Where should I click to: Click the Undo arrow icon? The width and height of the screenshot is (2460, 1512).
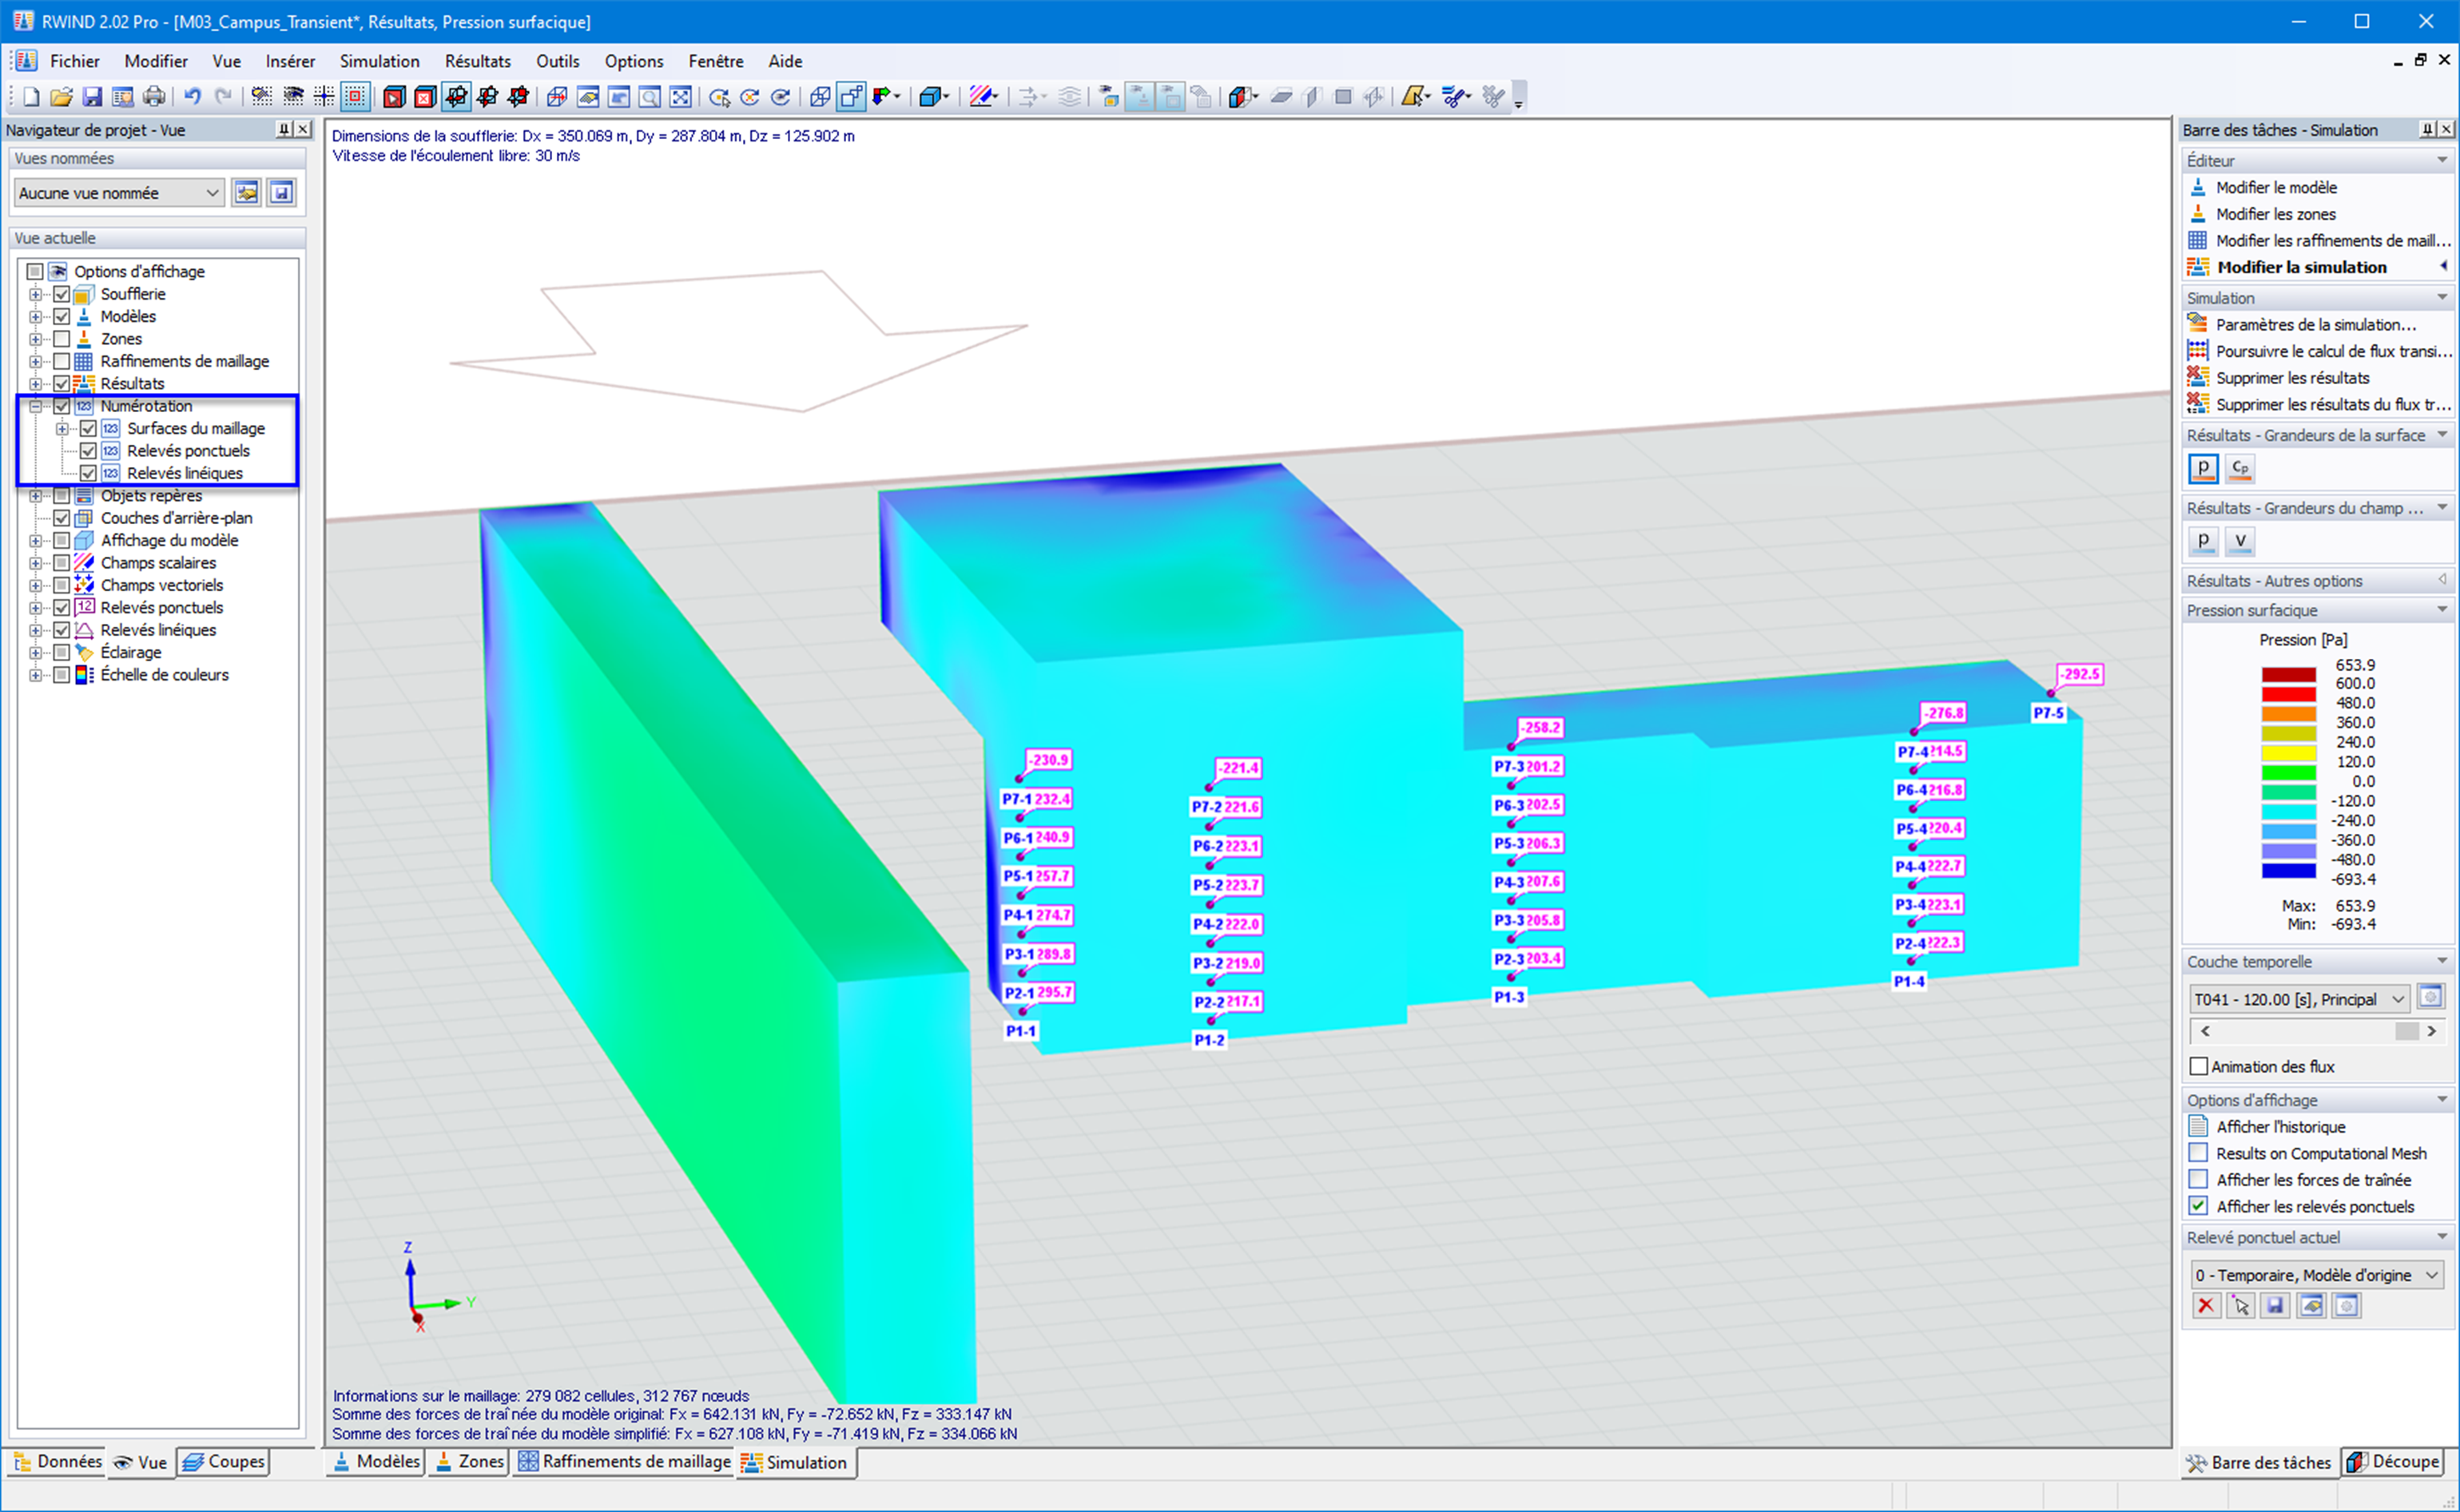192,97
